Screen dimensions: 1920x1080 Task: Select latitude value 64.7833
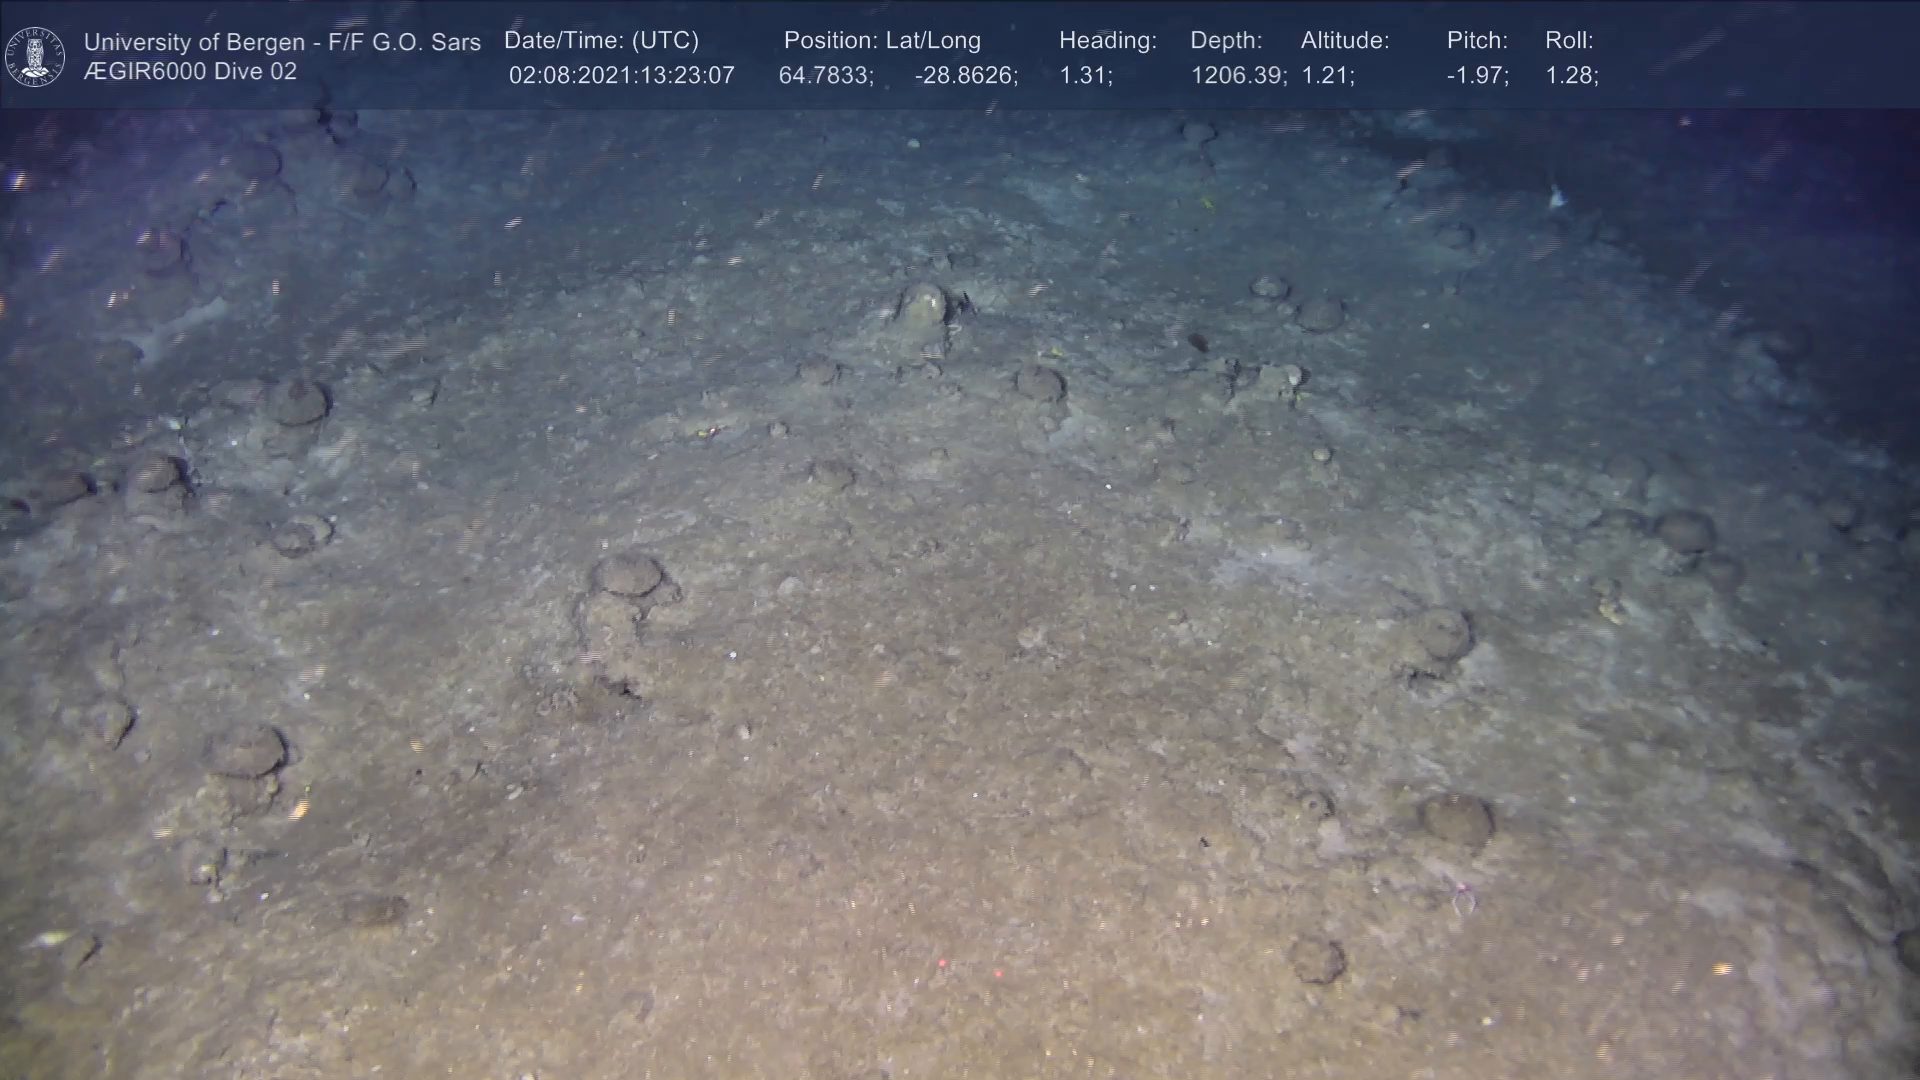click(825, 76)
